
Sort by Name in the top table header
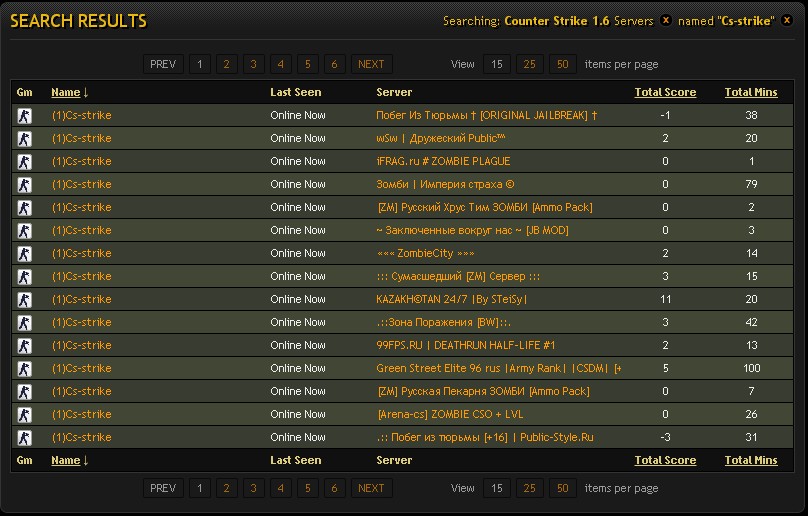click(x=65, y=92)
